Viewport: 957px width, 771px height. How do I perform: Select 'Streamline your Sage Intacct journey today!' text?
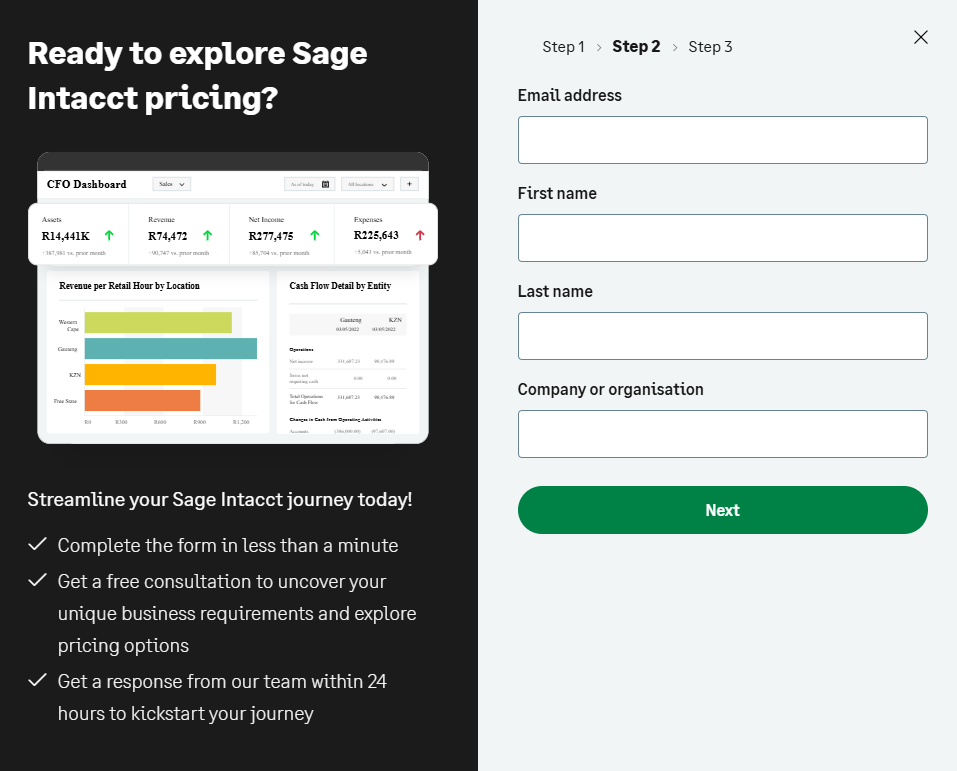pyautogui.click(x=220, y=499)
